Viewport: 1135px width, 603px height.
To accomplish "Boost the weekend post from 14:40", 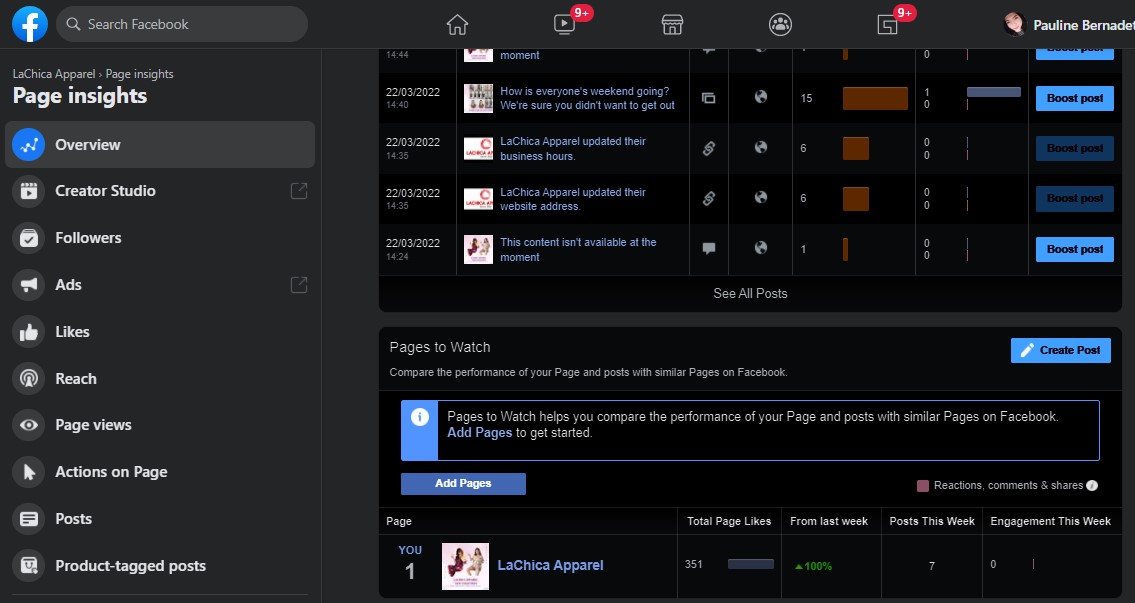I will (1075, 98).
